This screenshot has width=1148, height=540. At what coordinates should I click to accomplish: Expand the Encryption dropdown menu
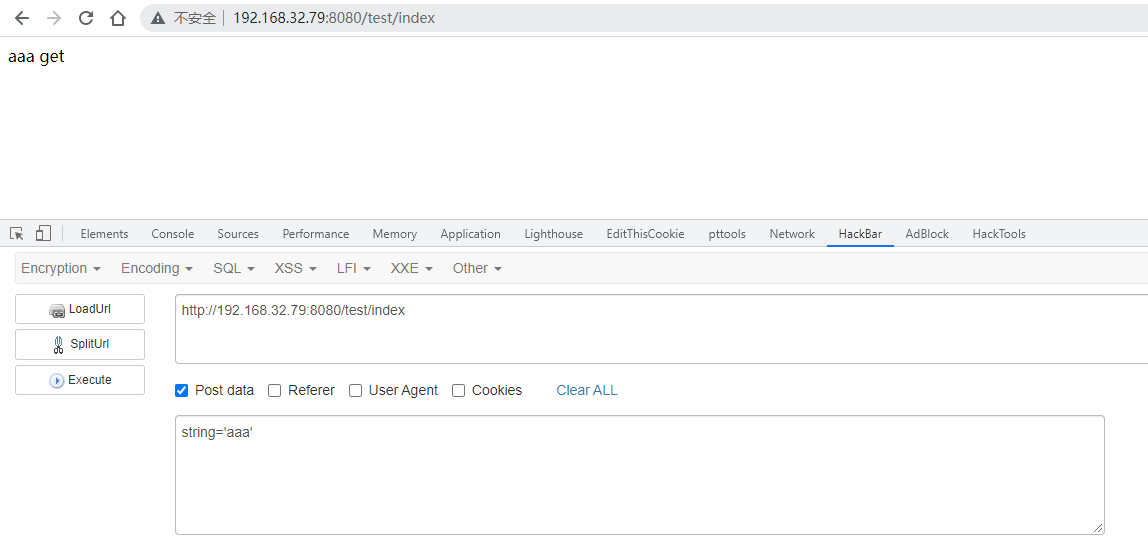61,269
